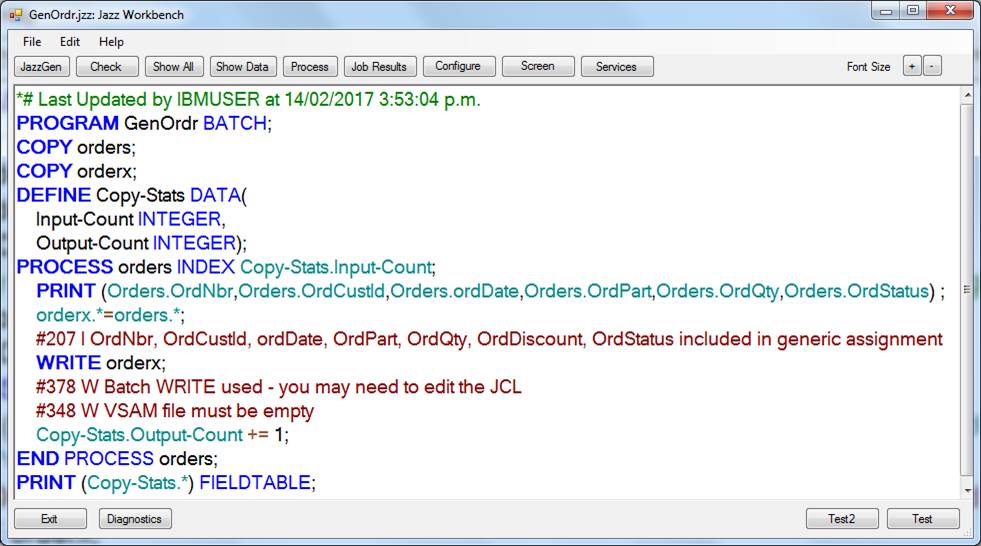Click the JazzGen button
The height and width of the screenshot is (546, 981).
click(x=41, y=66)
